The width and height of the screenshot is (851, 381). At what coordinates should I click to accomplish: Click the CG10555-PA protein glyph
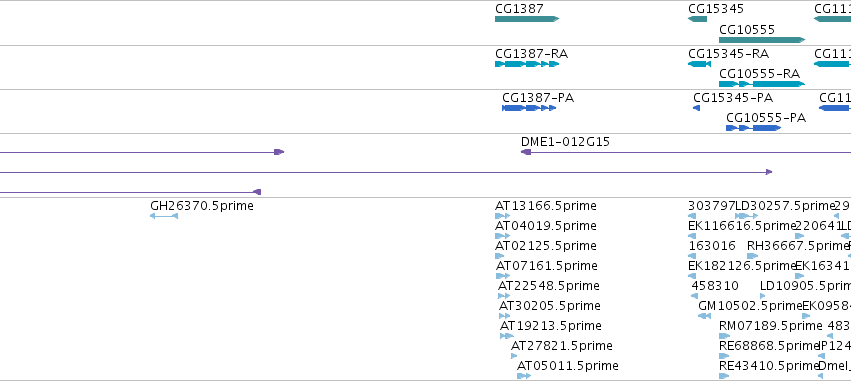[x=753, y=128]
